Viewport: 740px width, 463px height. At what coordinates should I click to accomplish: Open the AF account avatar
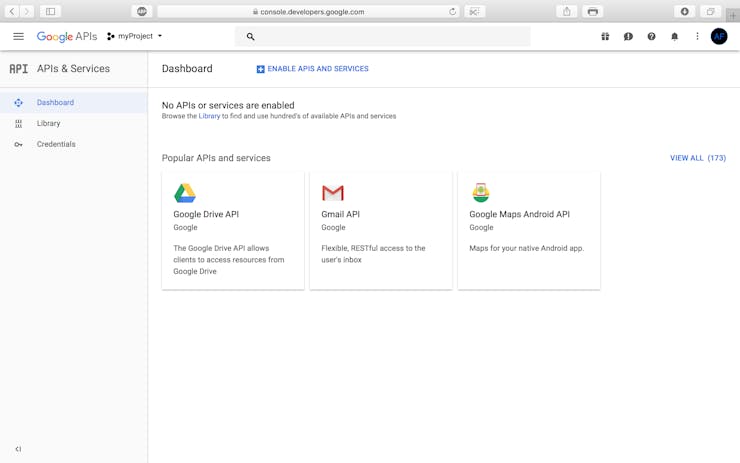click(x=719, y=36)
